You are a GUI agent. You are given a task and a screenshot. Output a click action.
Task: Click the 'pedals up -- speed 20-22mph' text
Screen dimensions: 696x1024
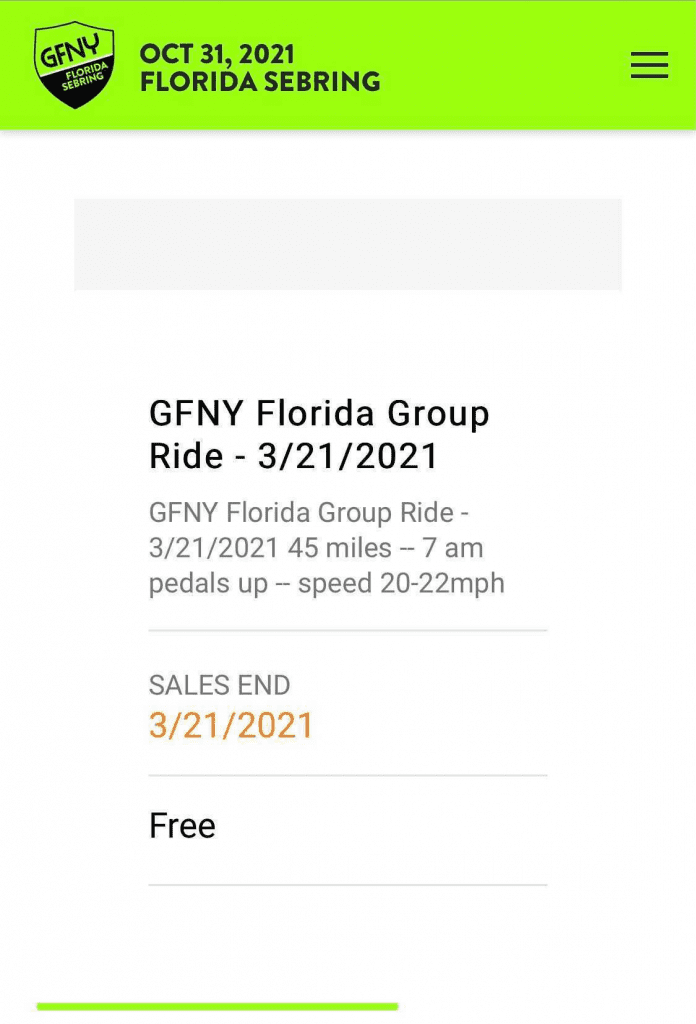[326, 583]
